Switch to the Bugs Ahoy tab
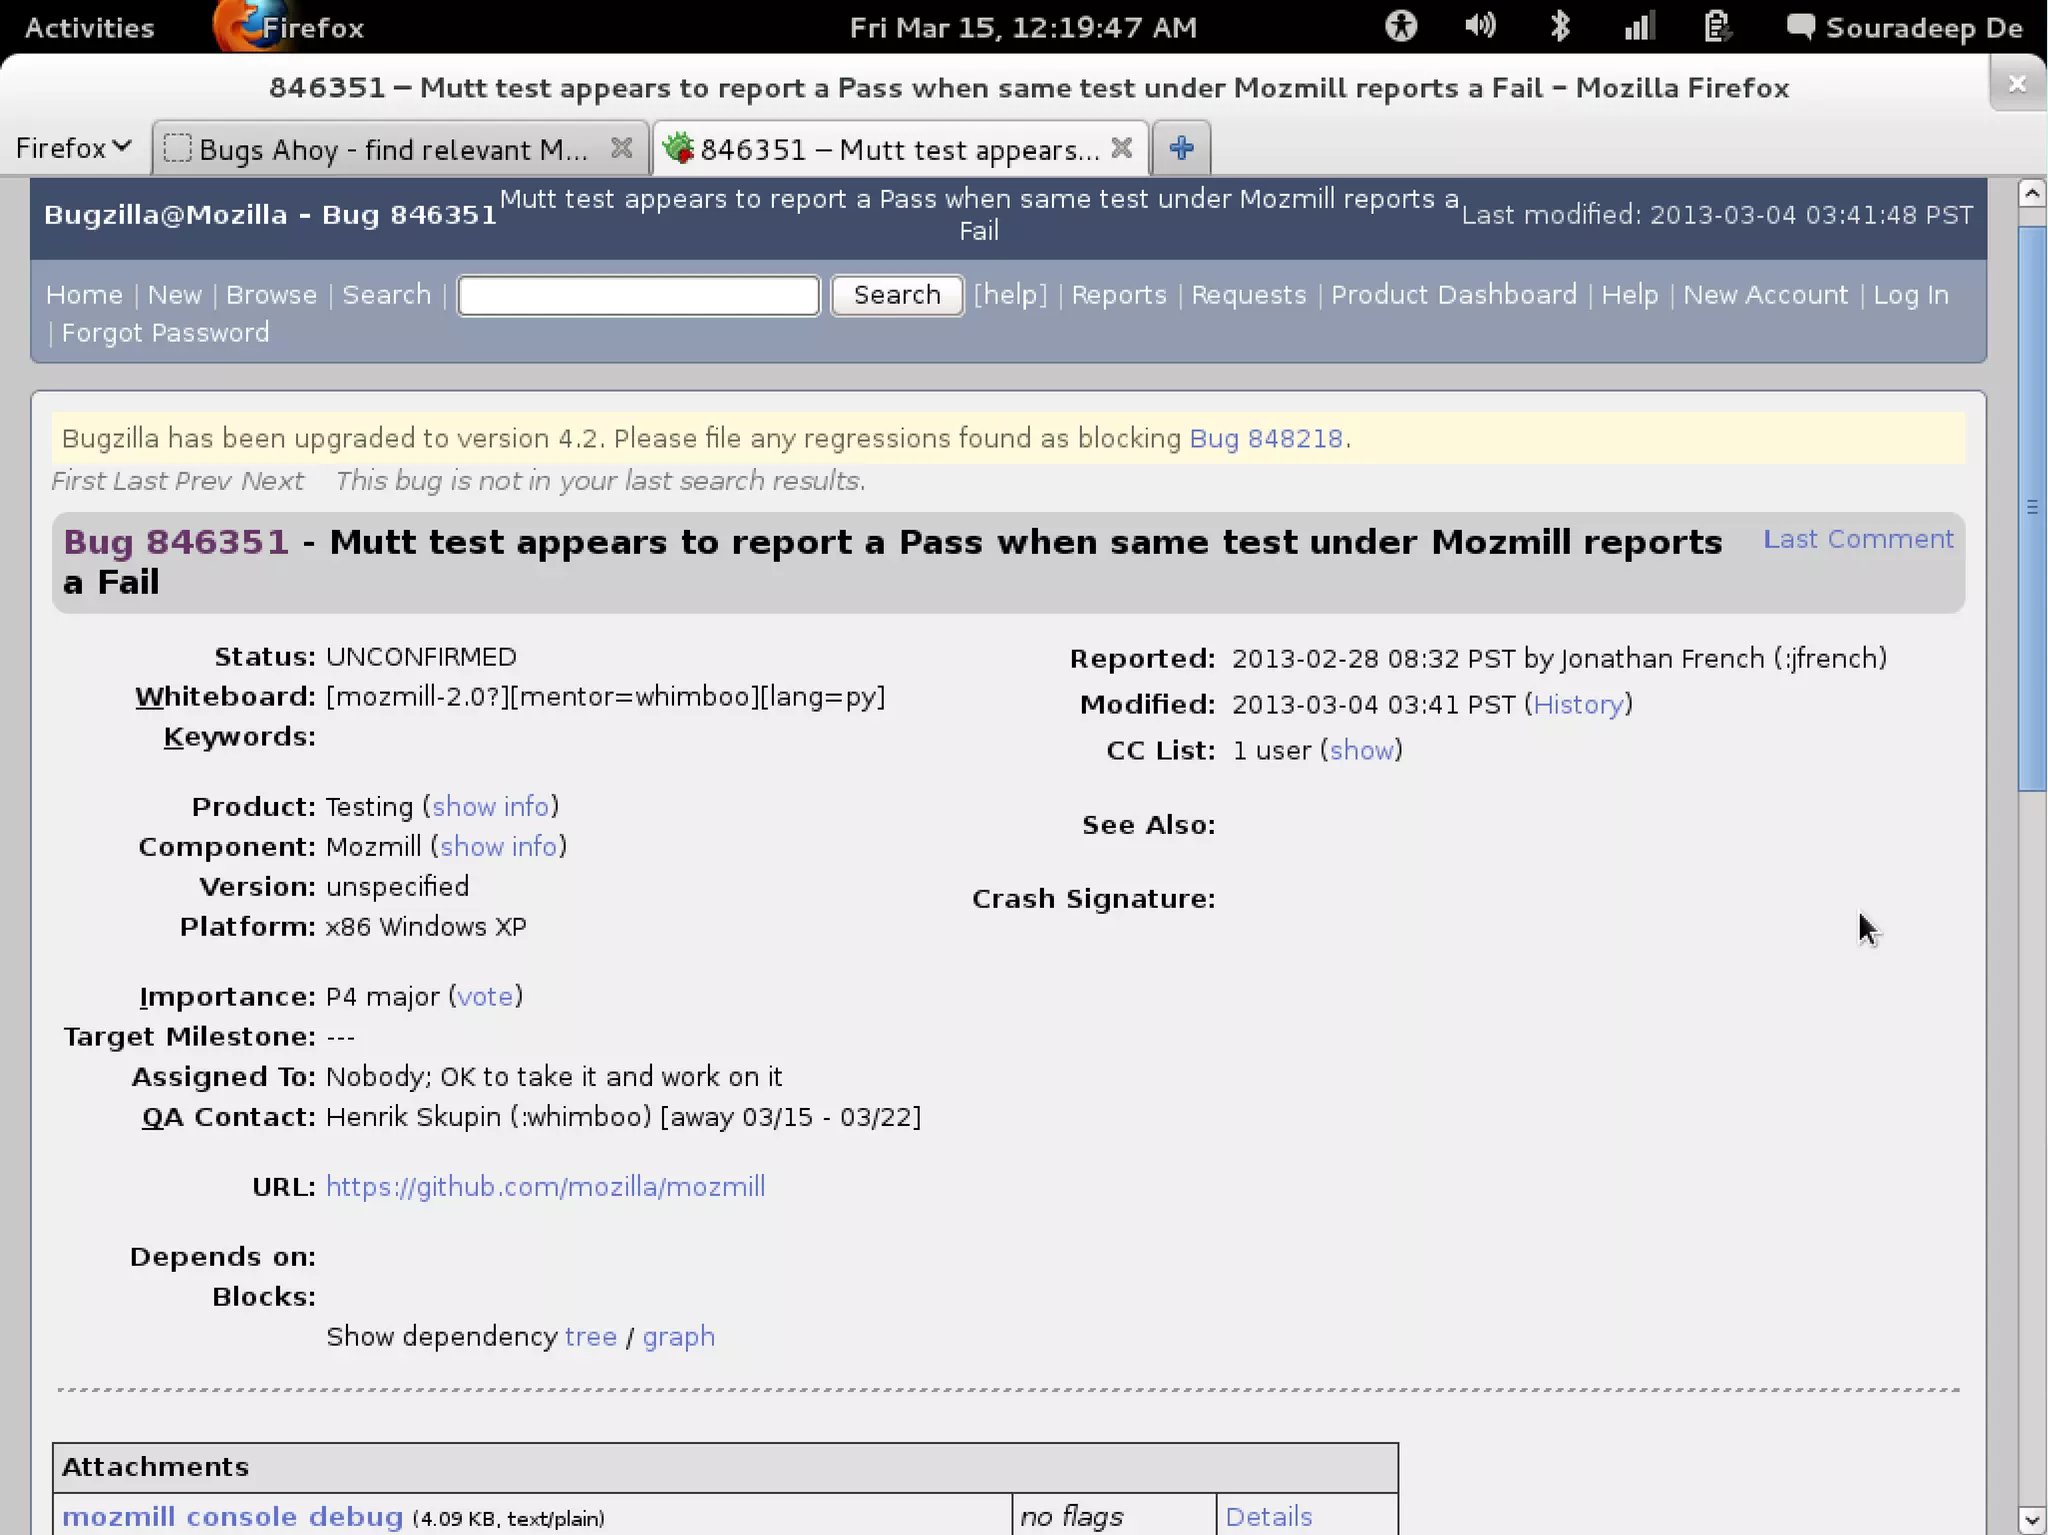This screenshot has width=2048, height=1535. [x=393, y=149]
